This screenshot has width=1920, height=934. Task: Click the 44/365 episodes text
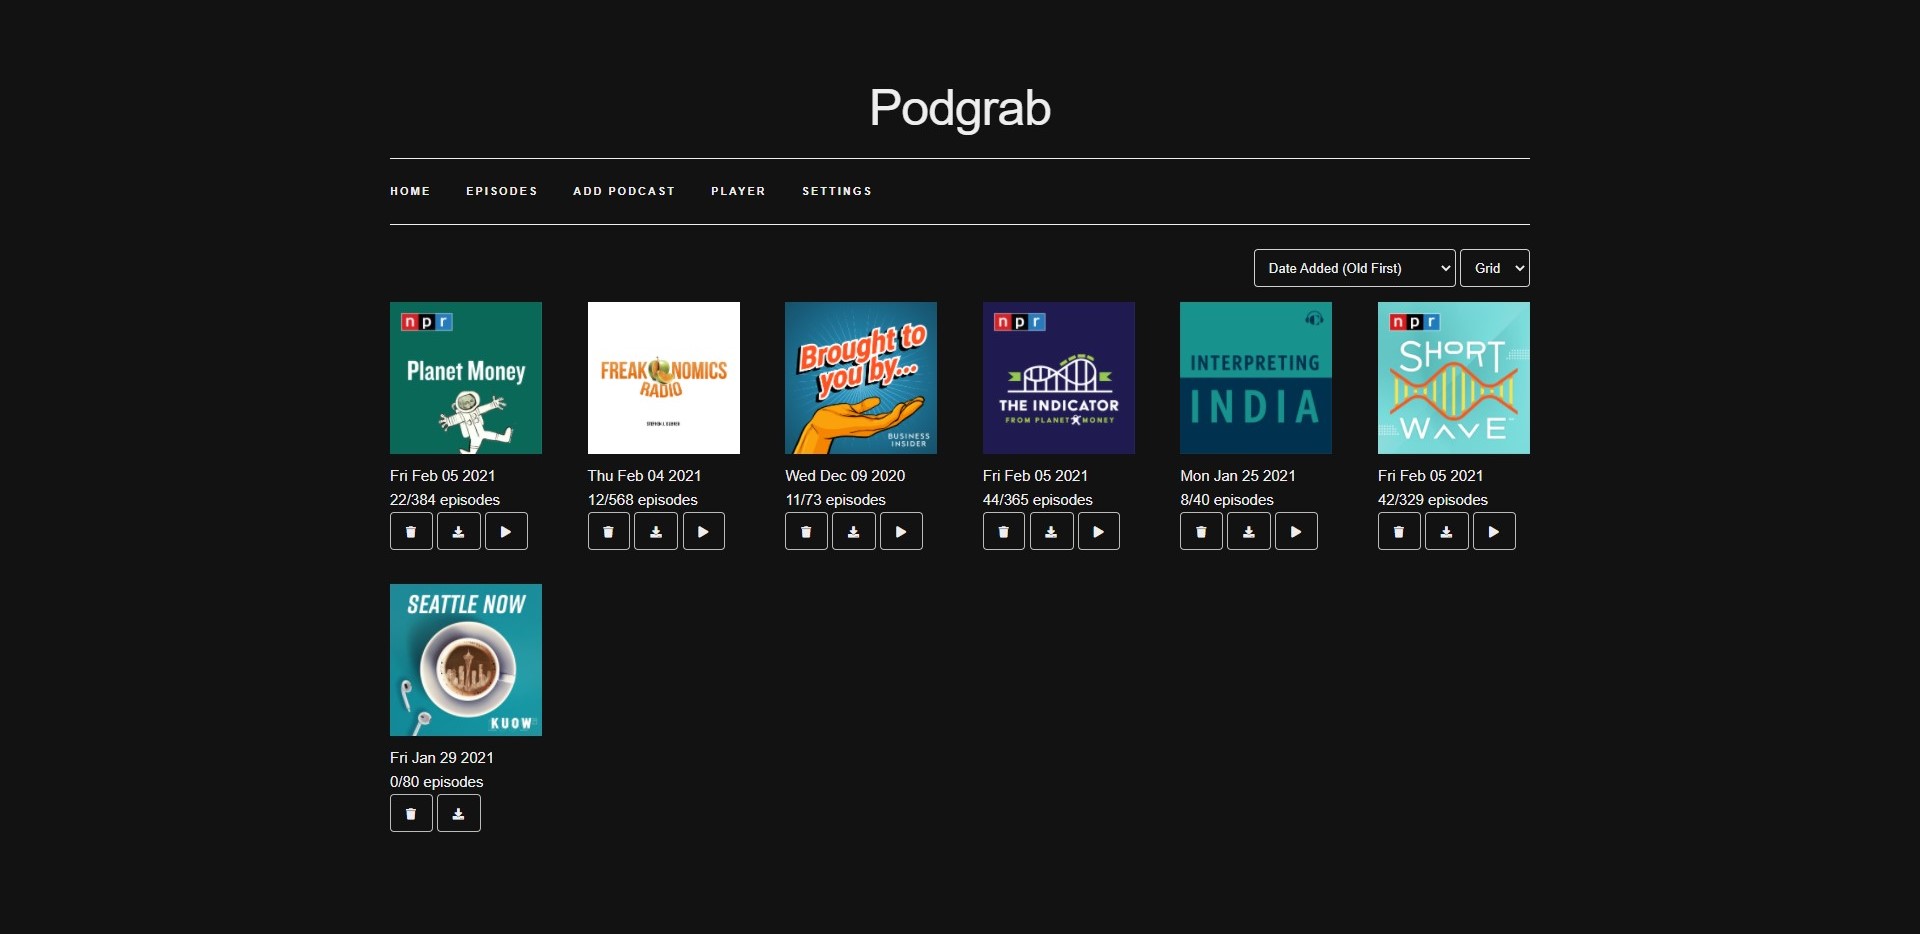click(x=1038, y=500)
